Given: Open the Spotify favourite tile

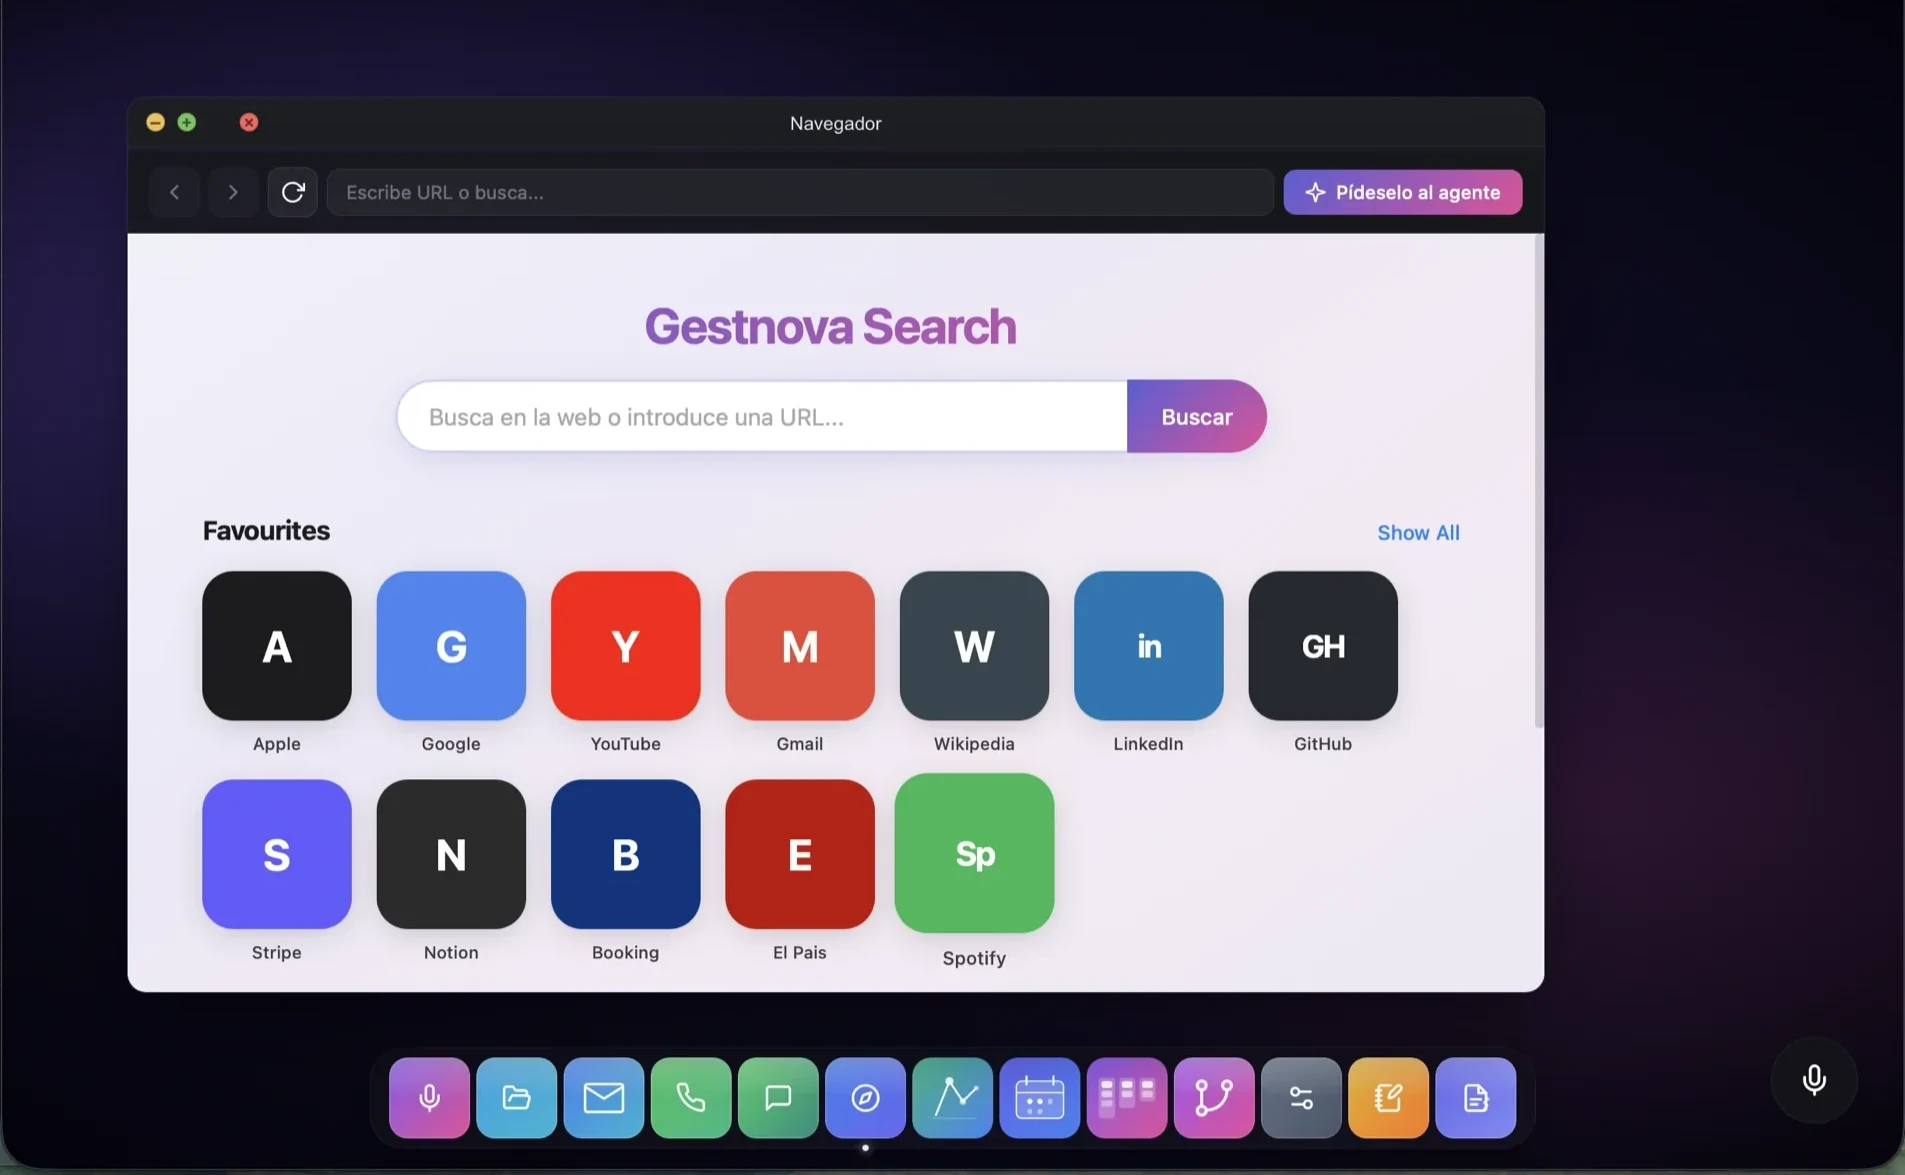Looking at the screenshot, I should point(974,853).
